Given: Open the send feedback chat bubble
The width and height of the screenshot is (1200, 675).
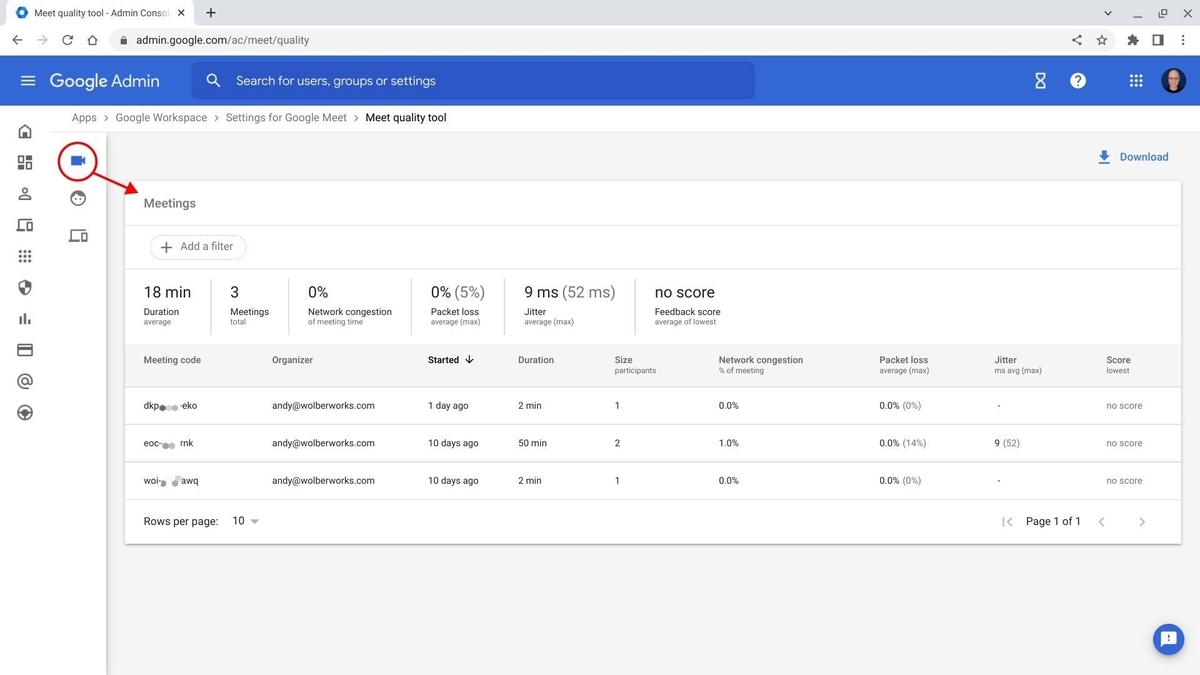Looking at the screenshot, I should click(x=1168, y=639).
